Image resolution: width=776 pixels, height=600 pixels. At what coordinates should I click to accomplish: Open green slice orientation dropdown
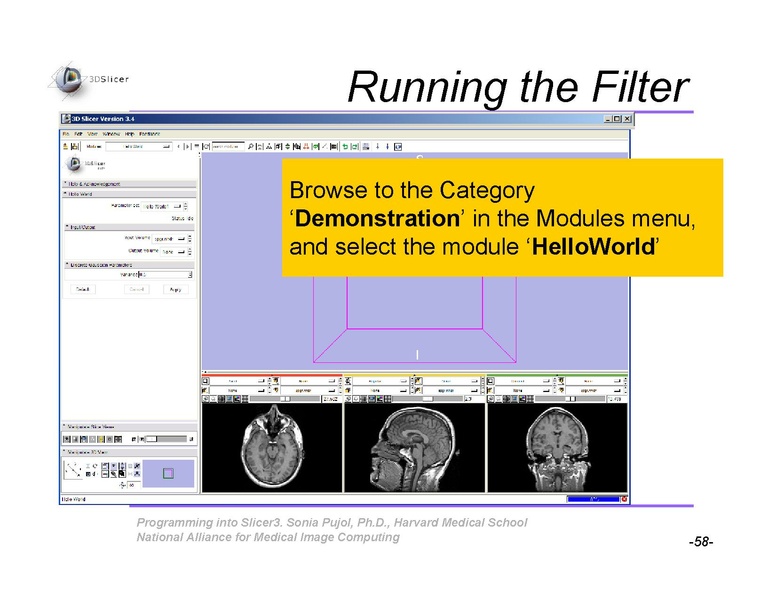coord(524,381)
